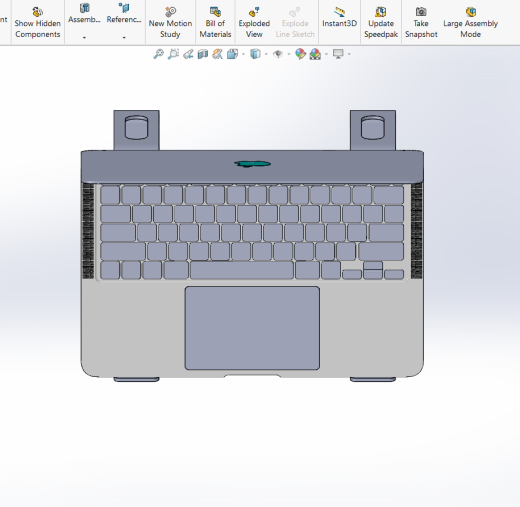This screenshot has height=507, width=520.
Task: Click Zoom to Fit icon
Action: [158, 54]
